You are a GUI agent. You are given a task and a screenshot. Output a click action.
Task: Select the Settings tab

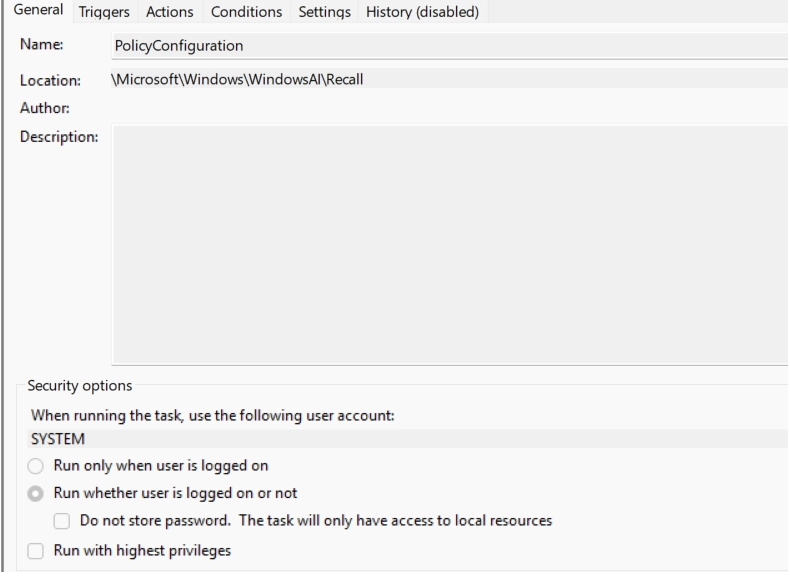pos(326,12)
